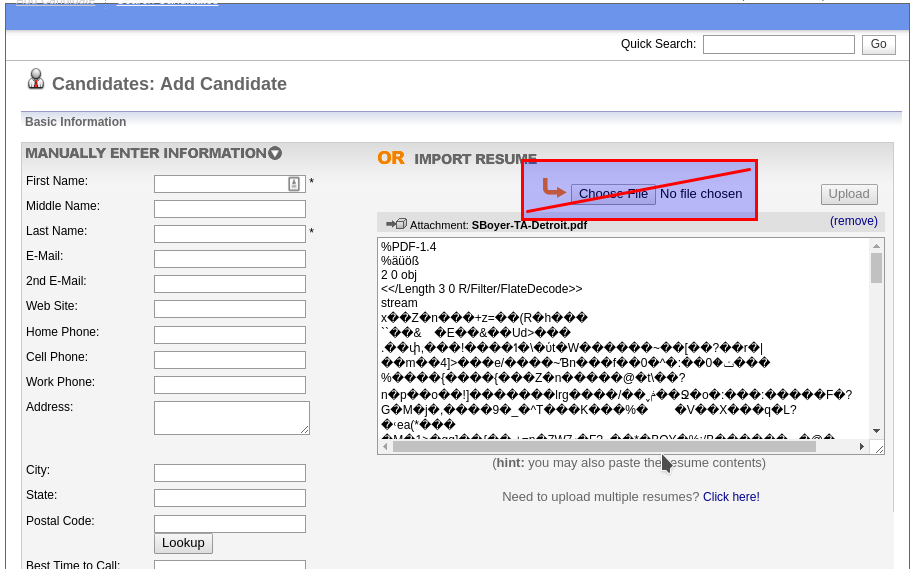Click the Web Site input field

pos(229,309)
